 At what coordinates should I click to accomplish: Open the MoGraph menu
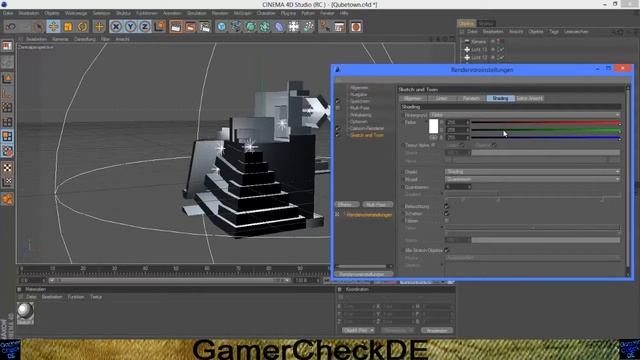[x=242, y=13]
